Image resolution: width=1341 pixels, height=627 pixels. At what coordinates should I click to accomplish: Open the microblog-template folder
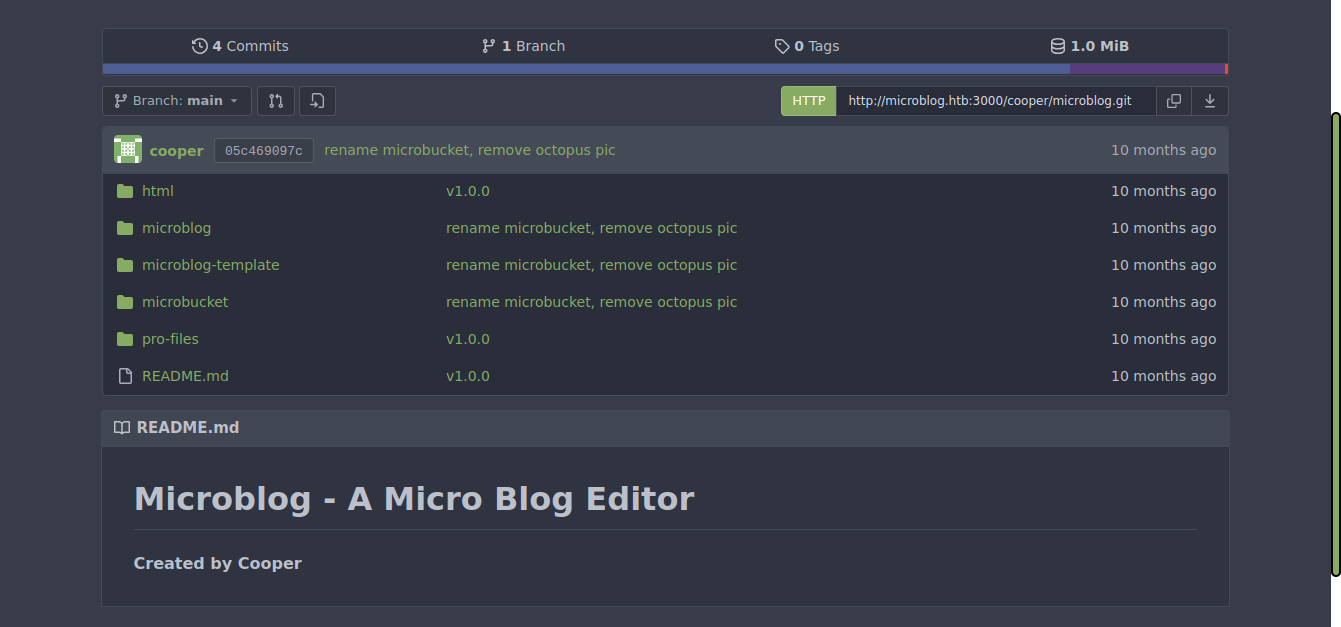click(210, 265)
